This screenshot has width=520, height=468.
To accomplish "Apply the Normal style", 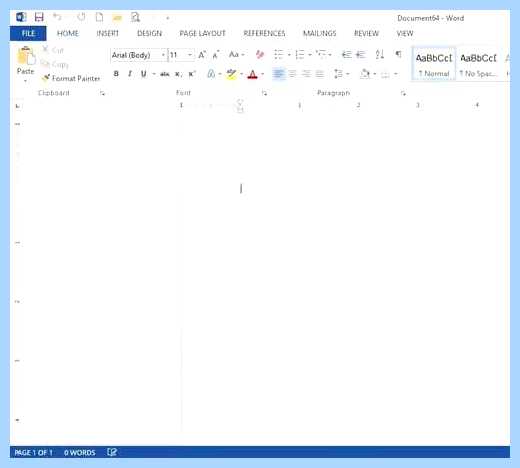I will tap(434, 64).
